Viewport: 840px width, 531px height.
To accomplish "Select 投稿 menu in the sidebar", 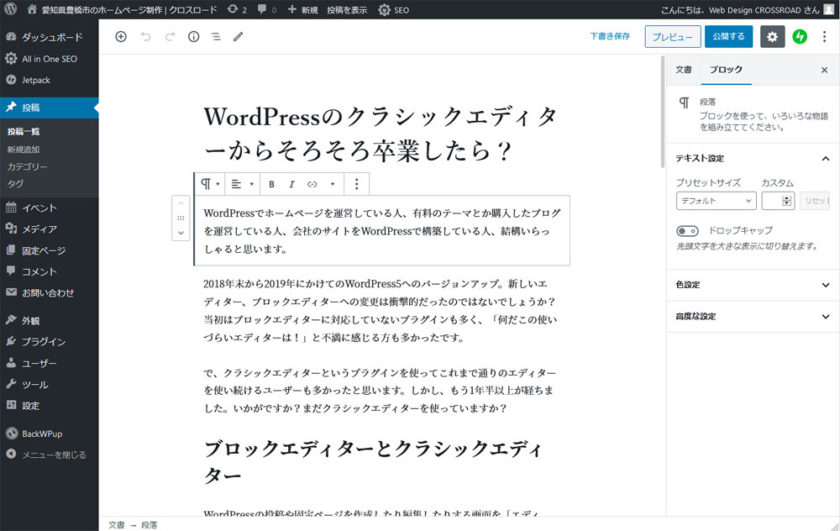I will tap(49, 107).
